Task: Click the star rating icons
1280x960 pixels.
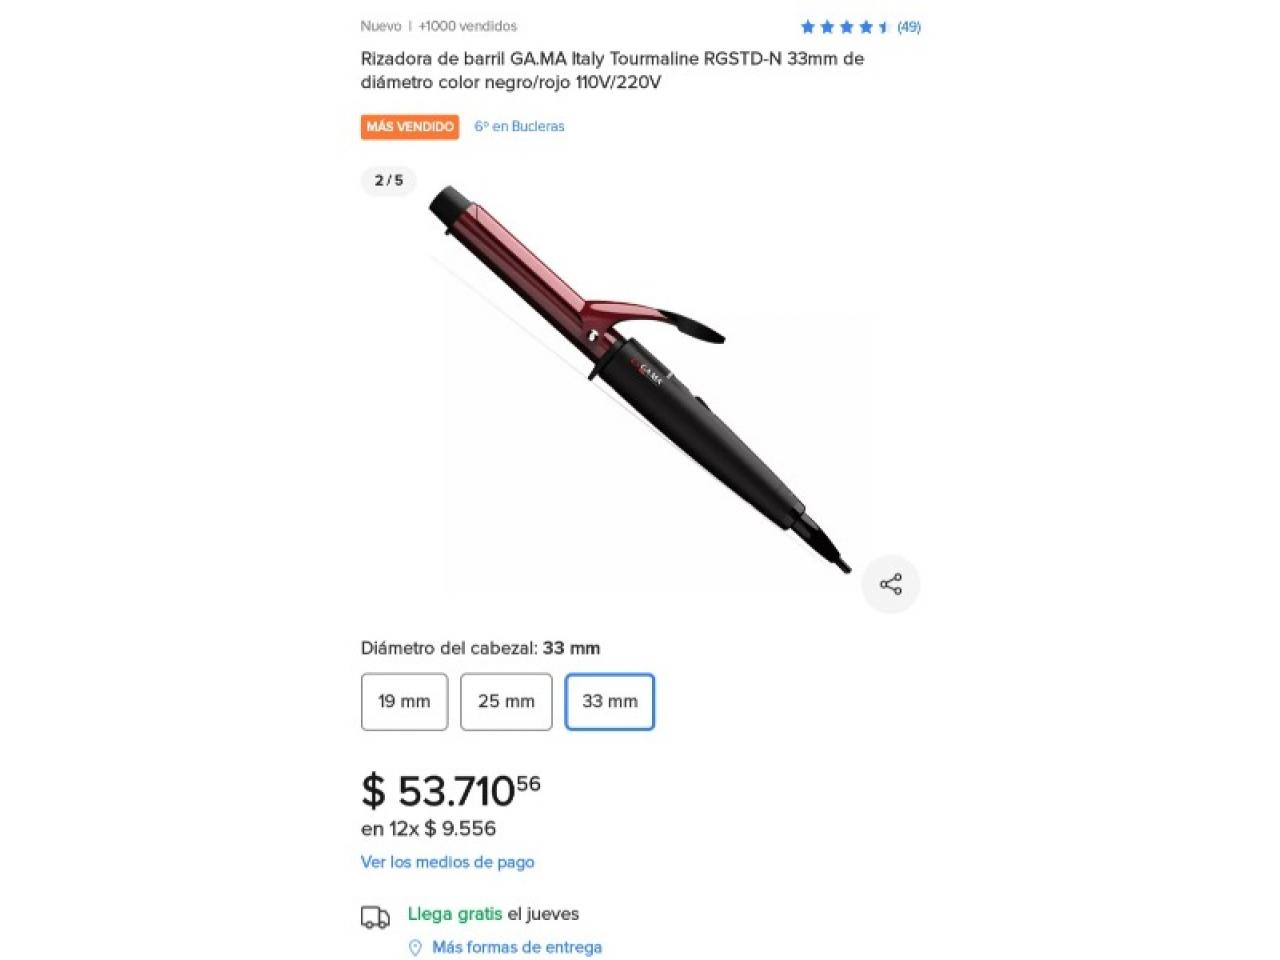Action: 845,27
